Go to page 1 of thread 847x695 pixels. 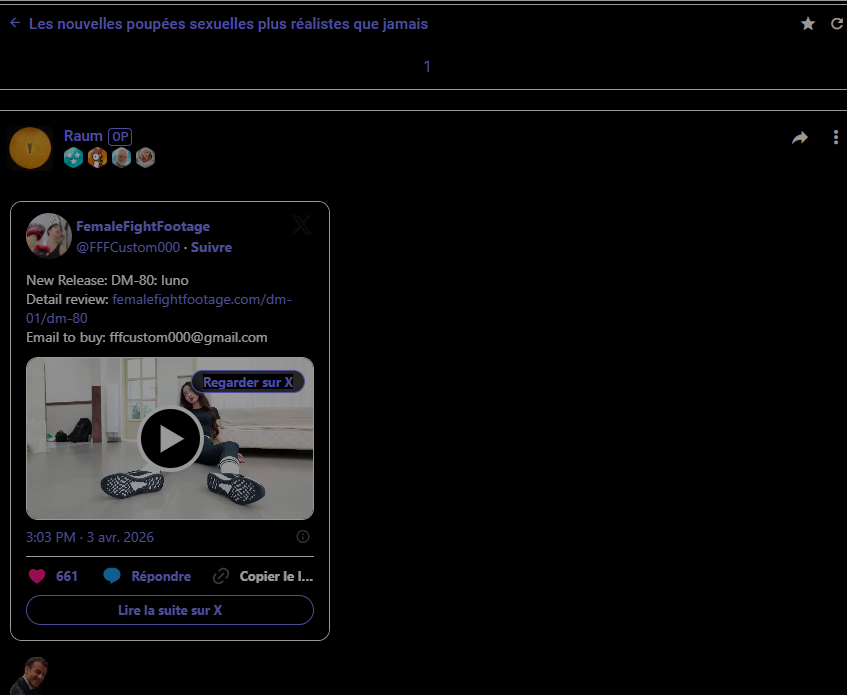click(427, 67)
